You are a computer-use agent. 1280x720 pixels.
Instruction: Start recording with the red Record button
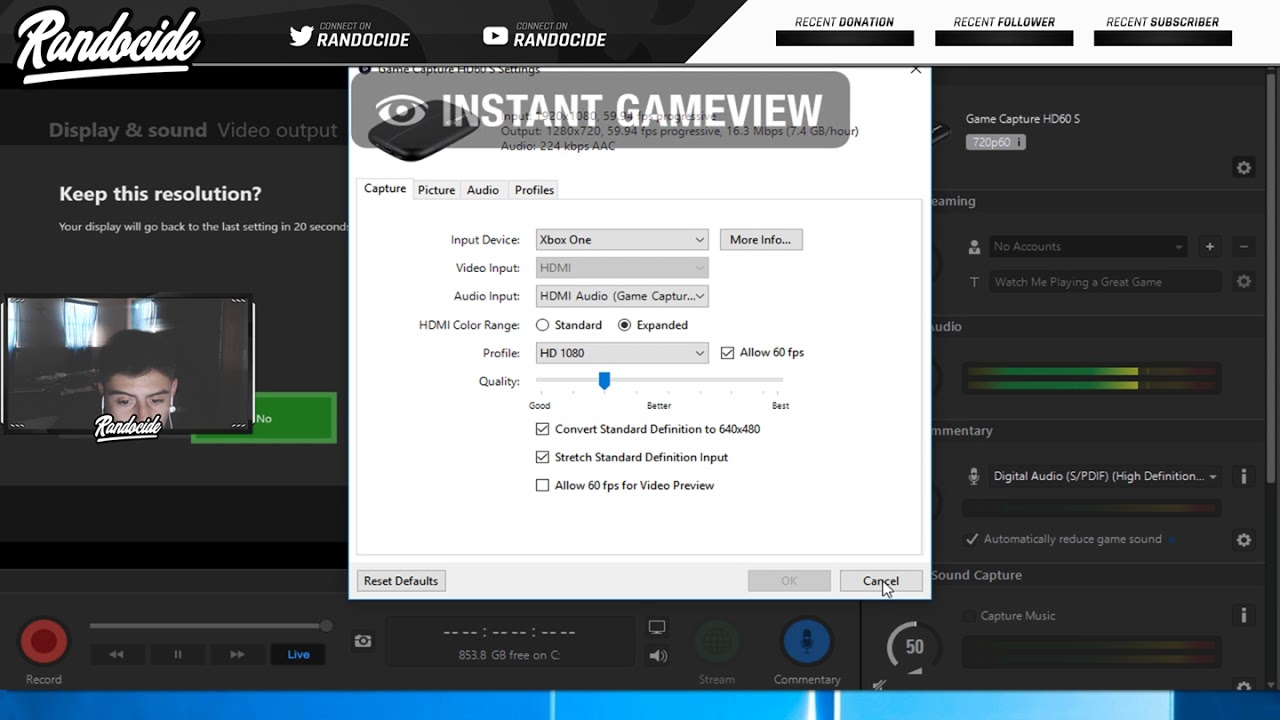pos(44,642)
